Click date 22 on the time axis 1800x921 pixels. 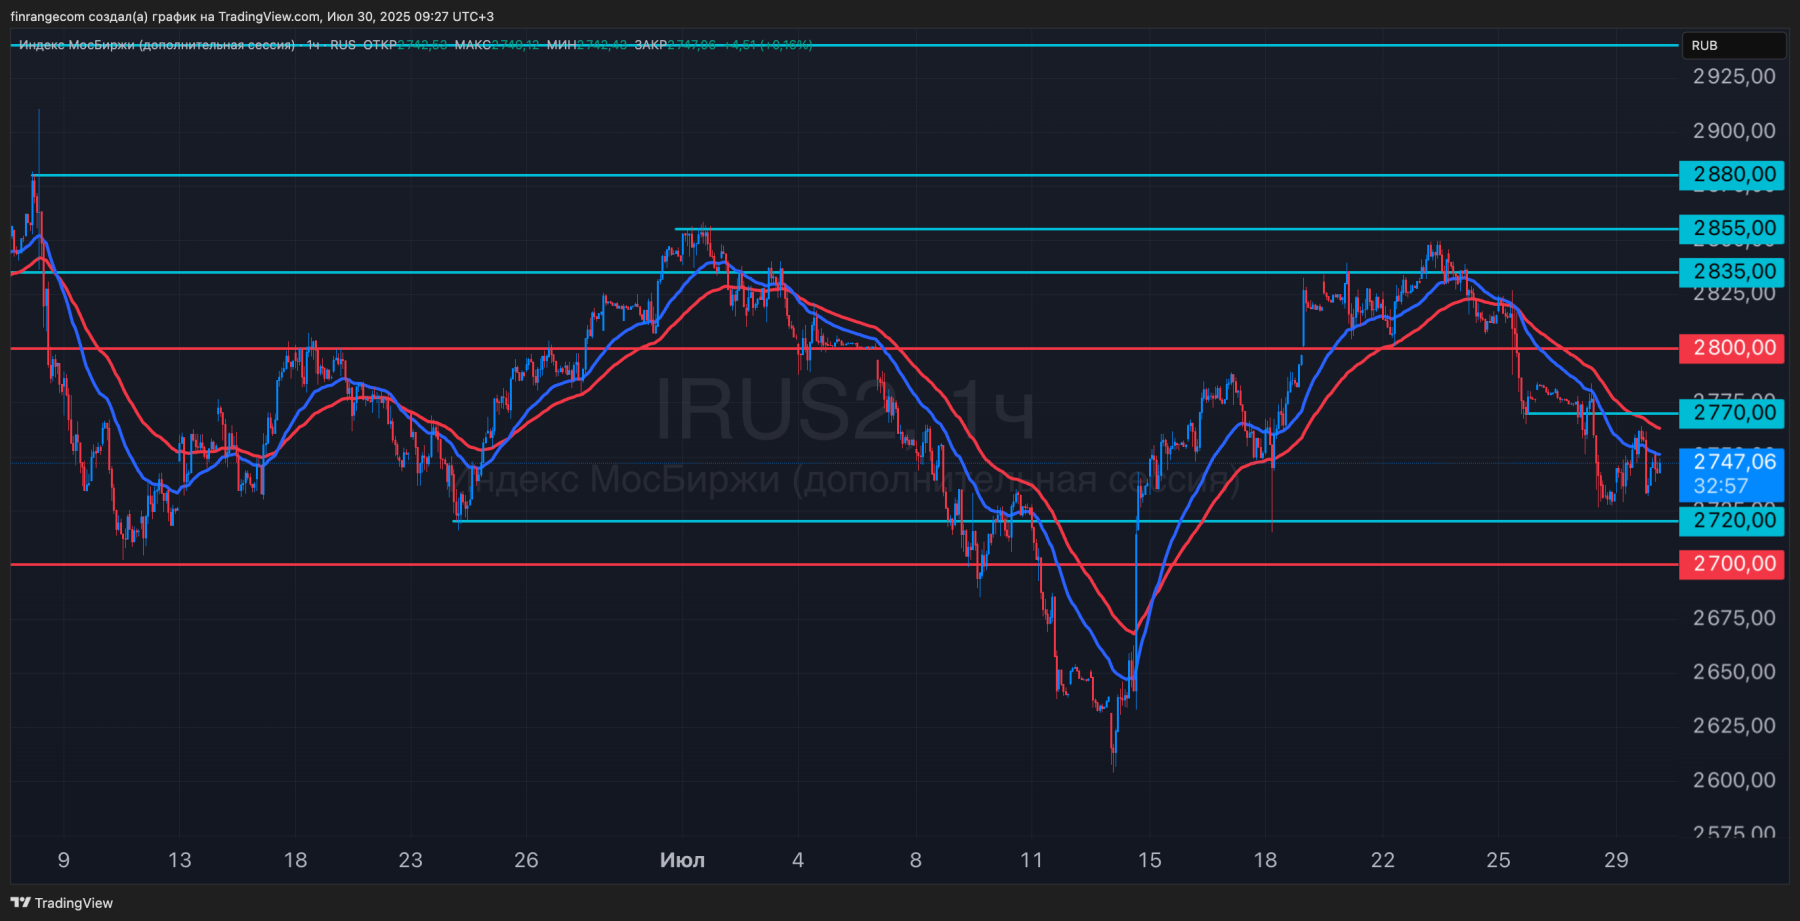pyautogui.click(x=1382, y=860)
